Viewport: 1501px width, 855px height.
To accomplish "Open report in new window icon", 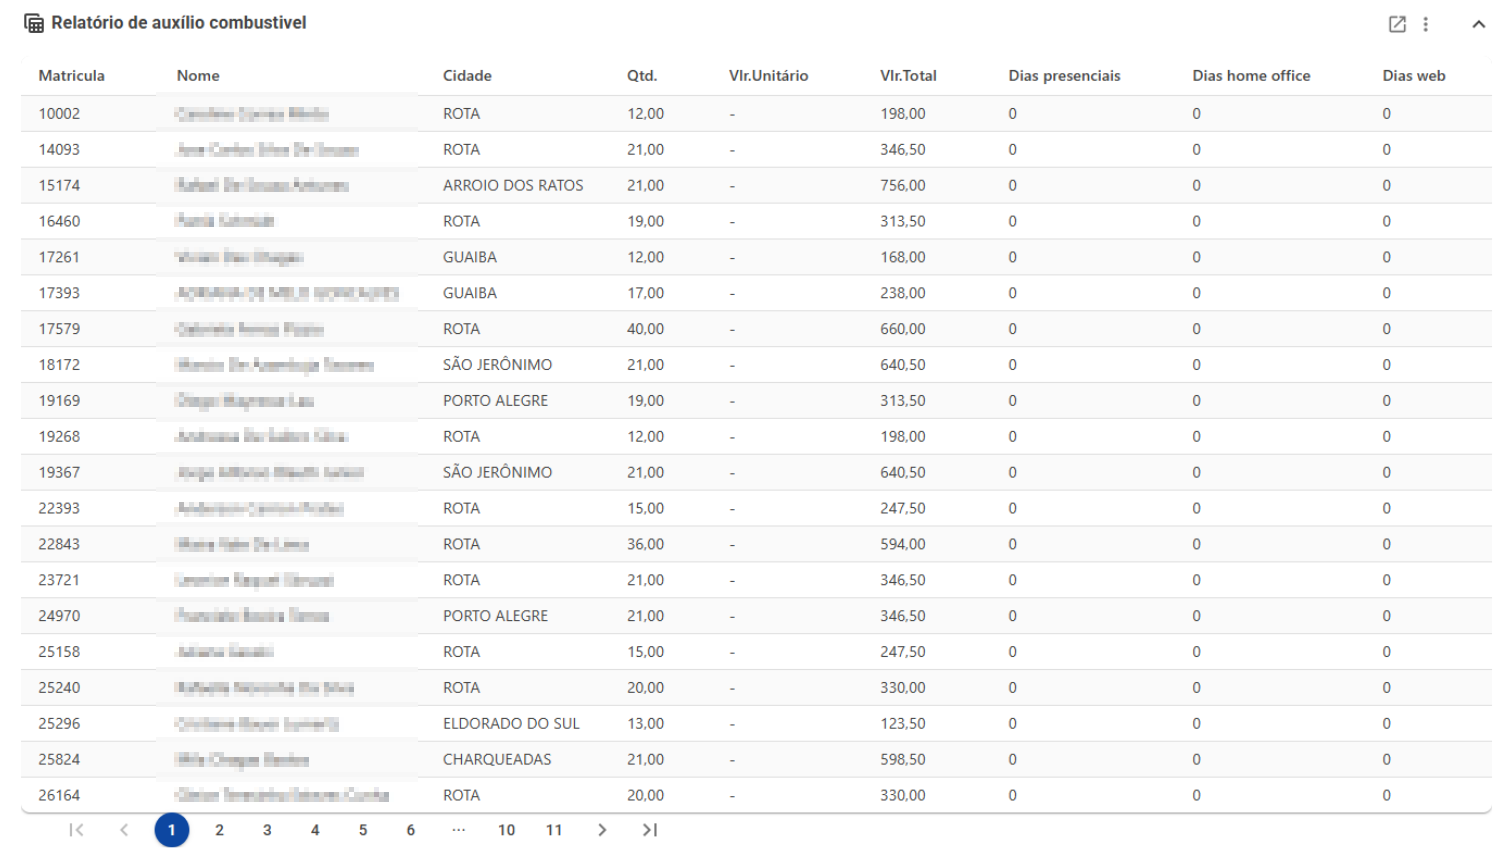I will point(1397,24).
